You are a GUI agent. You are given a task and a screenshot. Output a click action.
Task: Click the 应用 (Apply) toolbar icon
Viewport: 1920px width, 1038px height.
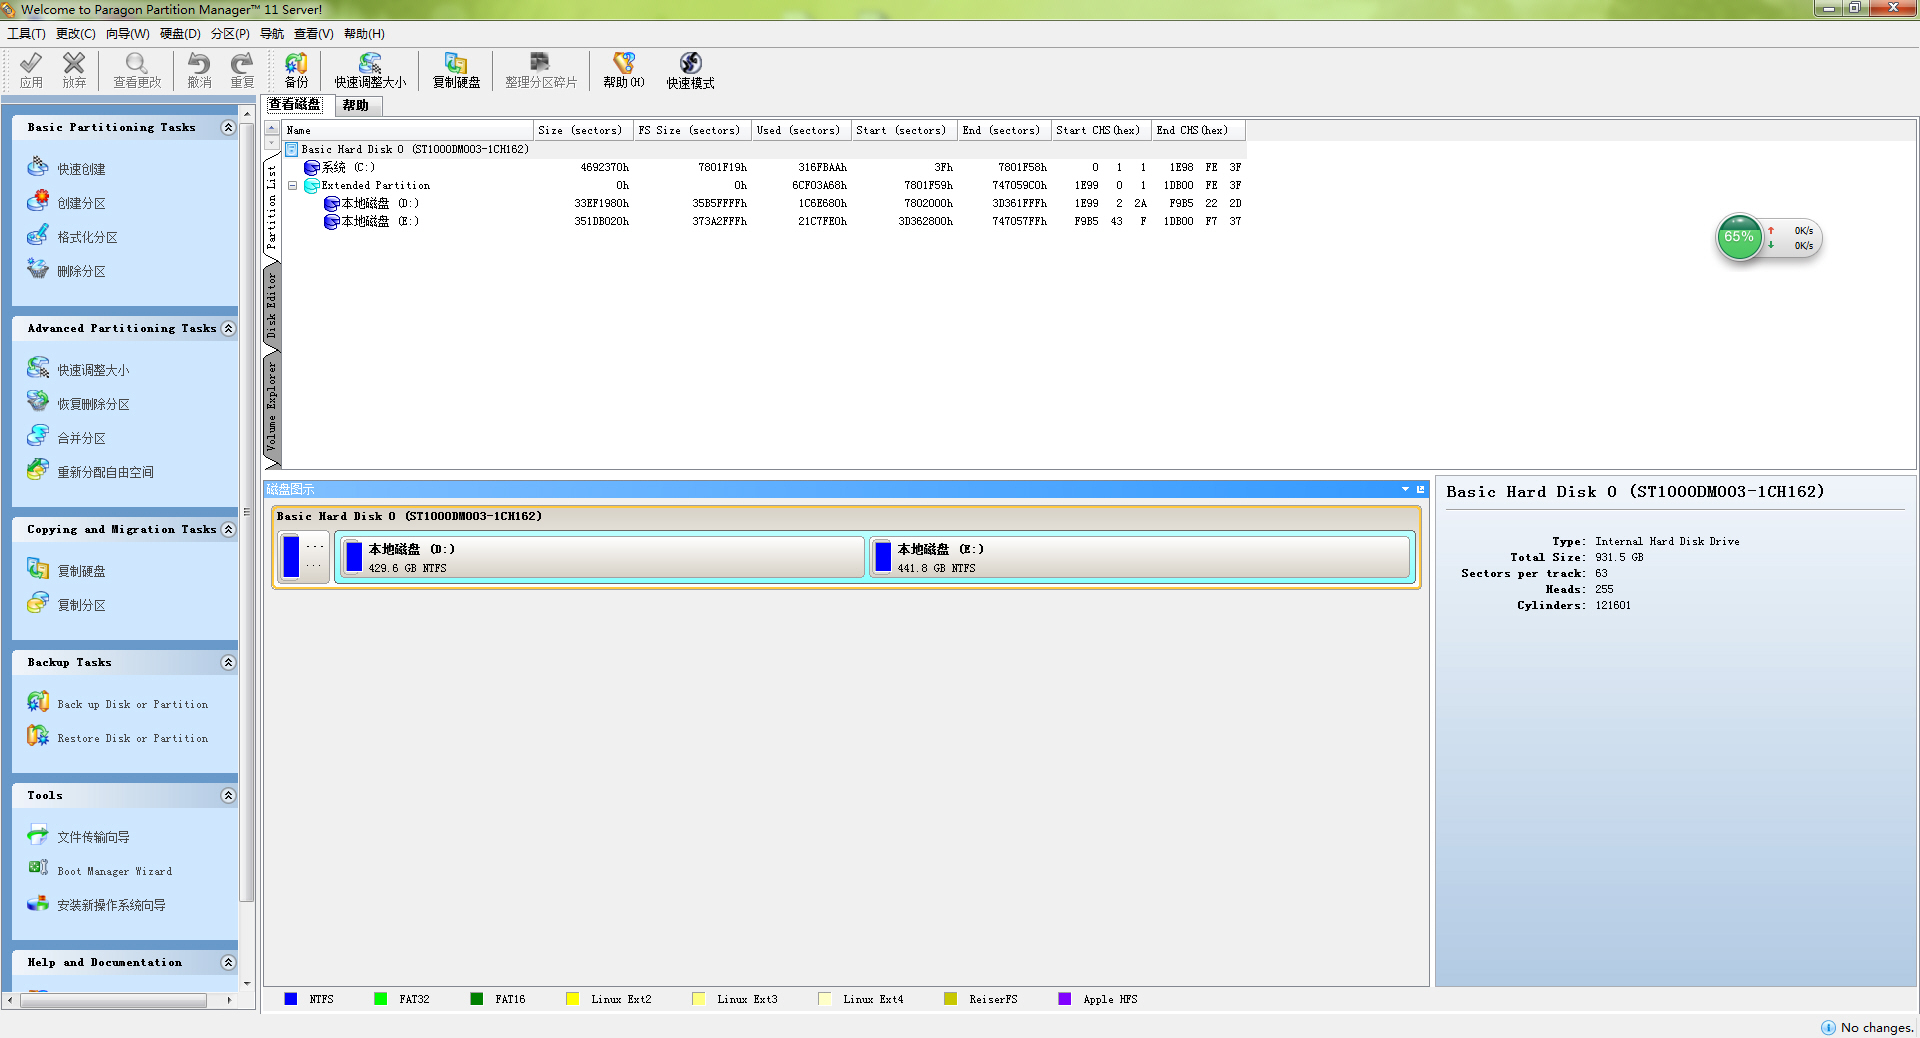31,70
